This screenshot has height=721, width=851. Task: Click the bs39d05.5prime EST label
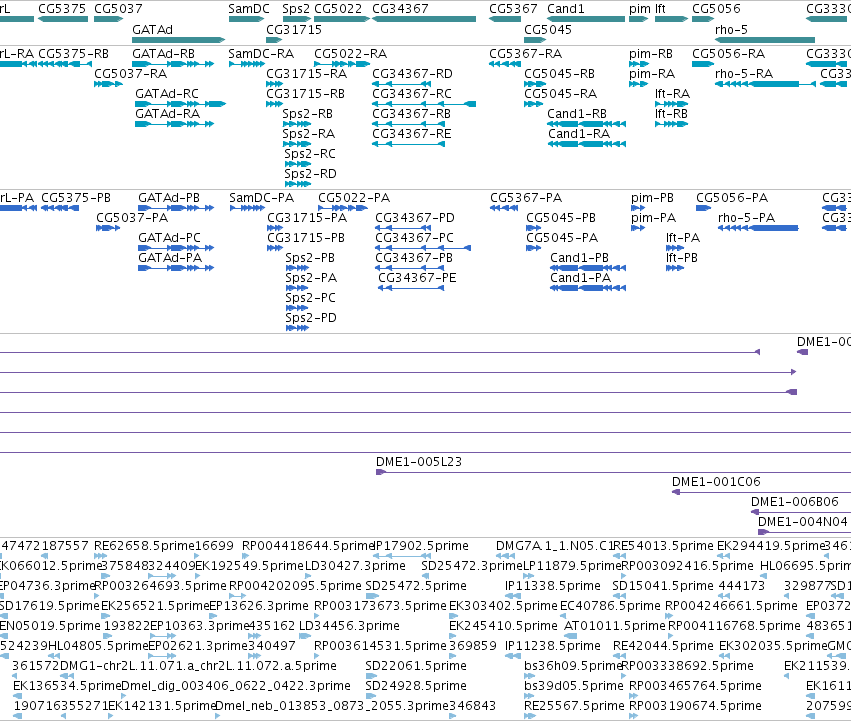[574, 686]
